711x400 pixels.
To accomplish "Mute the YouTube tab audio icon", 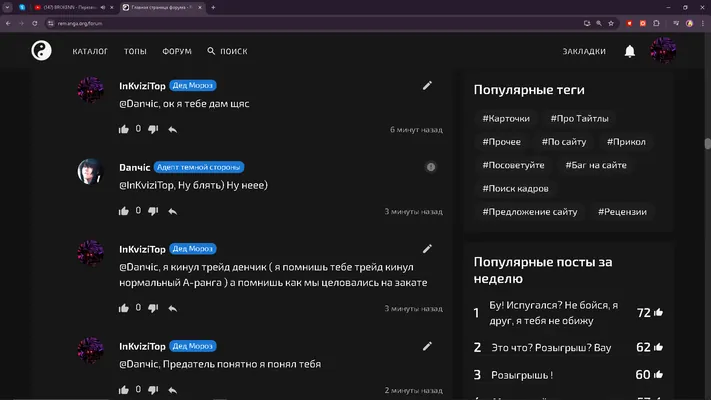I will click(102, 7).
